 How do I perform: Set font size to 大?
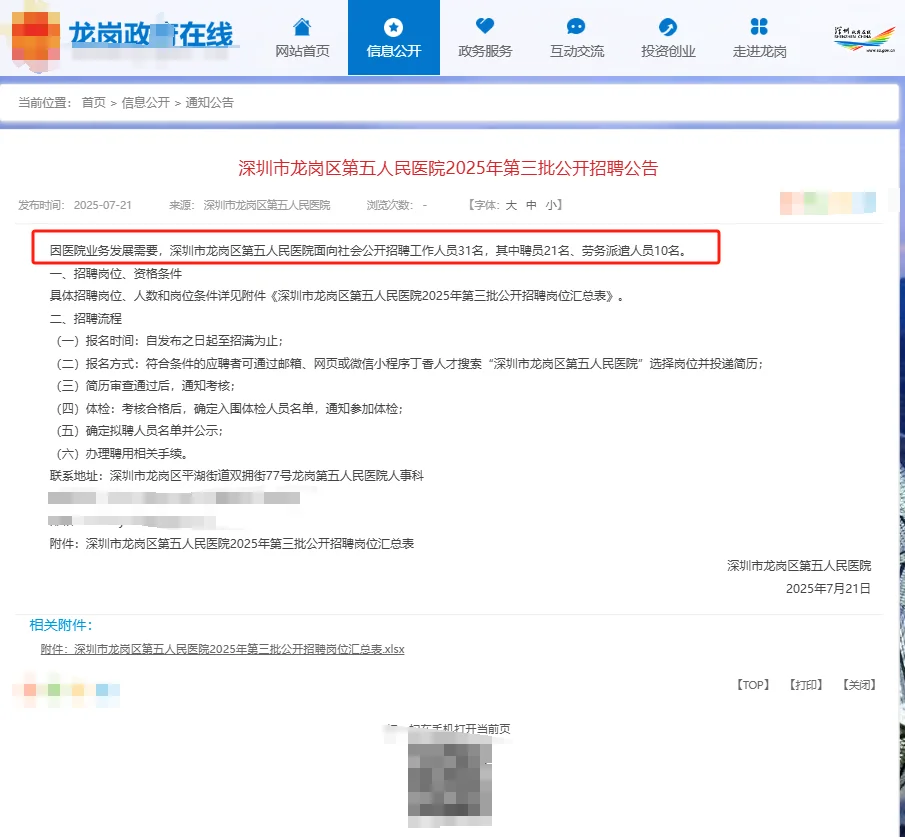click(511, 205)
